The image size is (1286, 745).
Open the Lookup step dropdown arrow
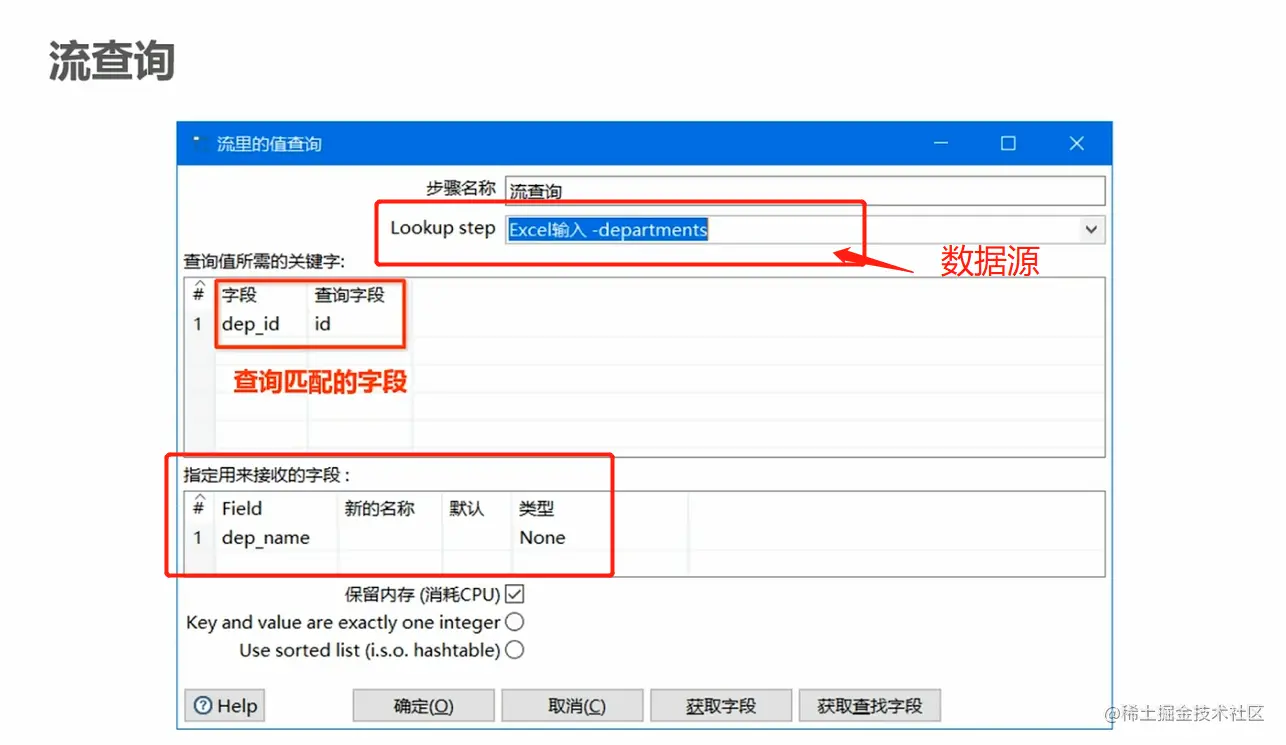coord(1091,229)
